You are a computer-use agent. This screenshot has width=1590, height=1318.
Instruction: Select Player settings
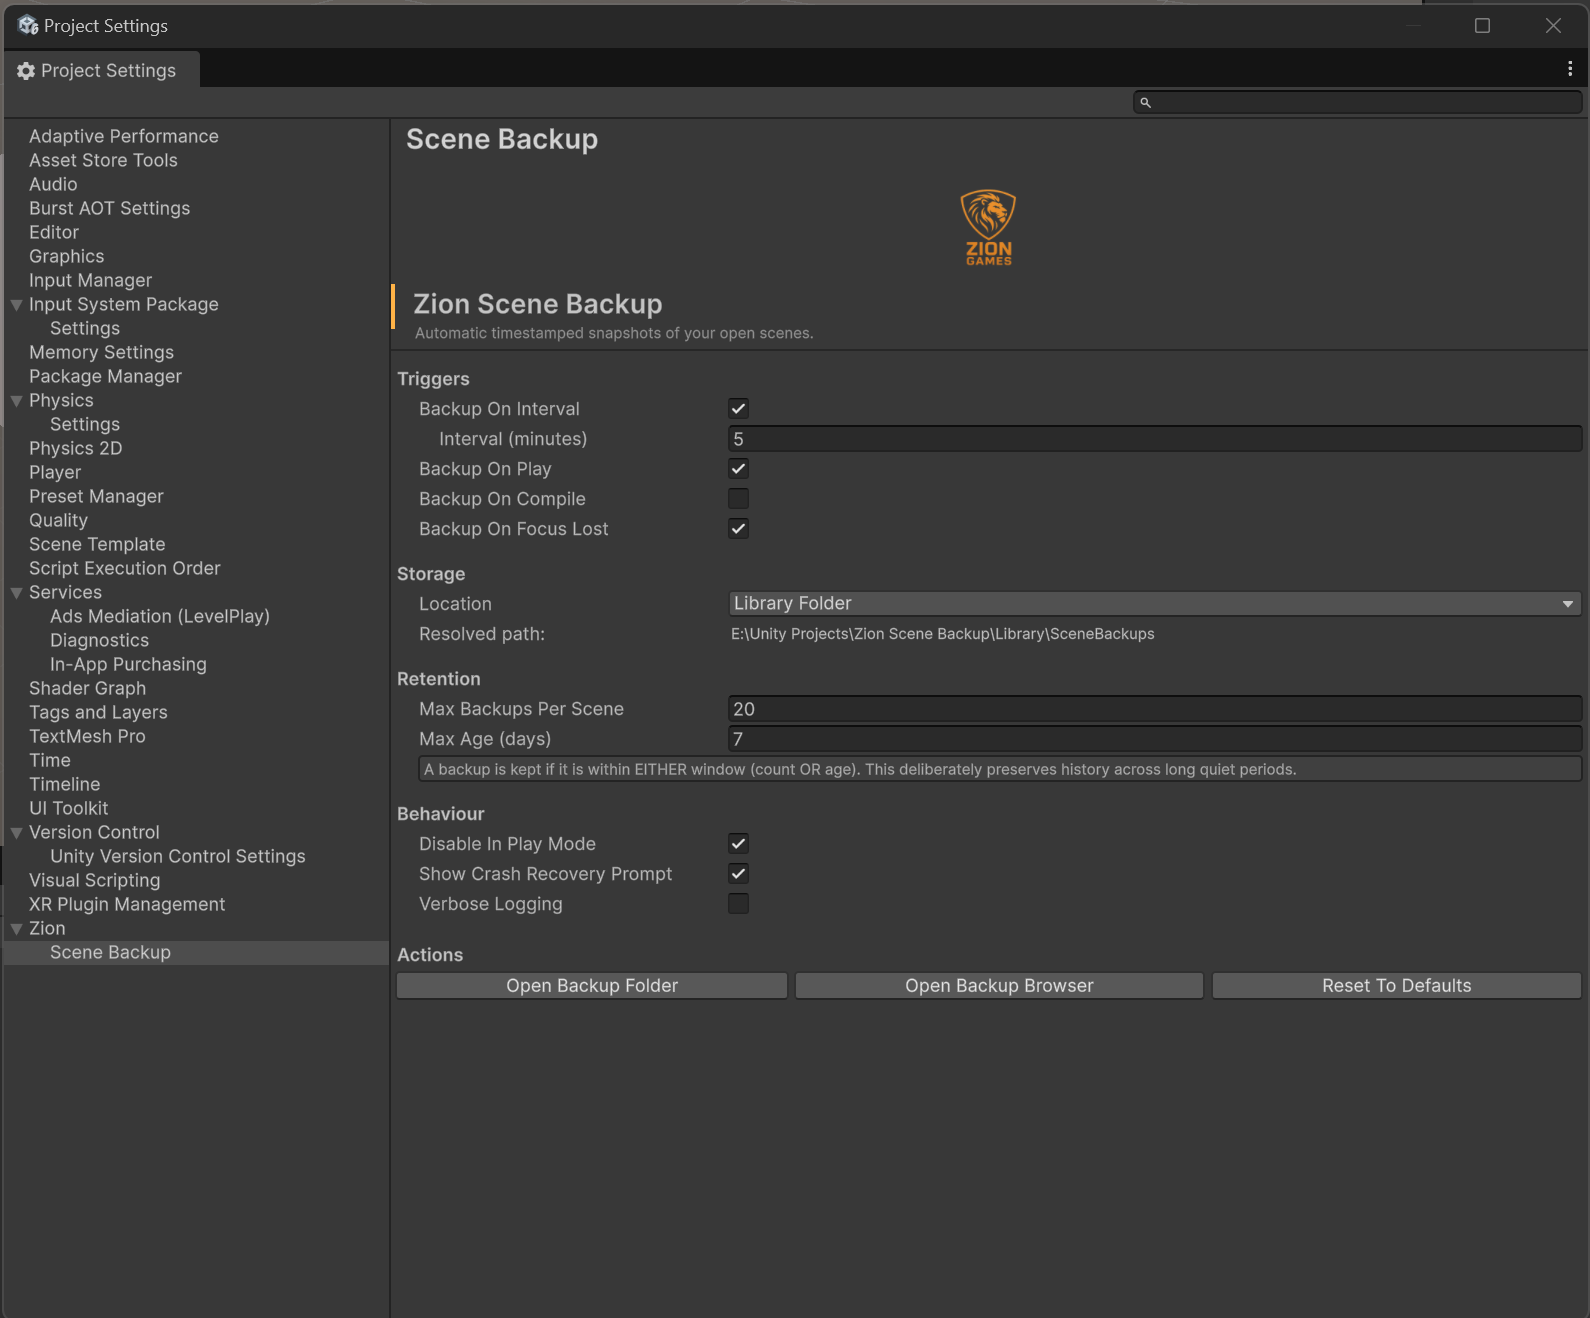click(55, 472)
